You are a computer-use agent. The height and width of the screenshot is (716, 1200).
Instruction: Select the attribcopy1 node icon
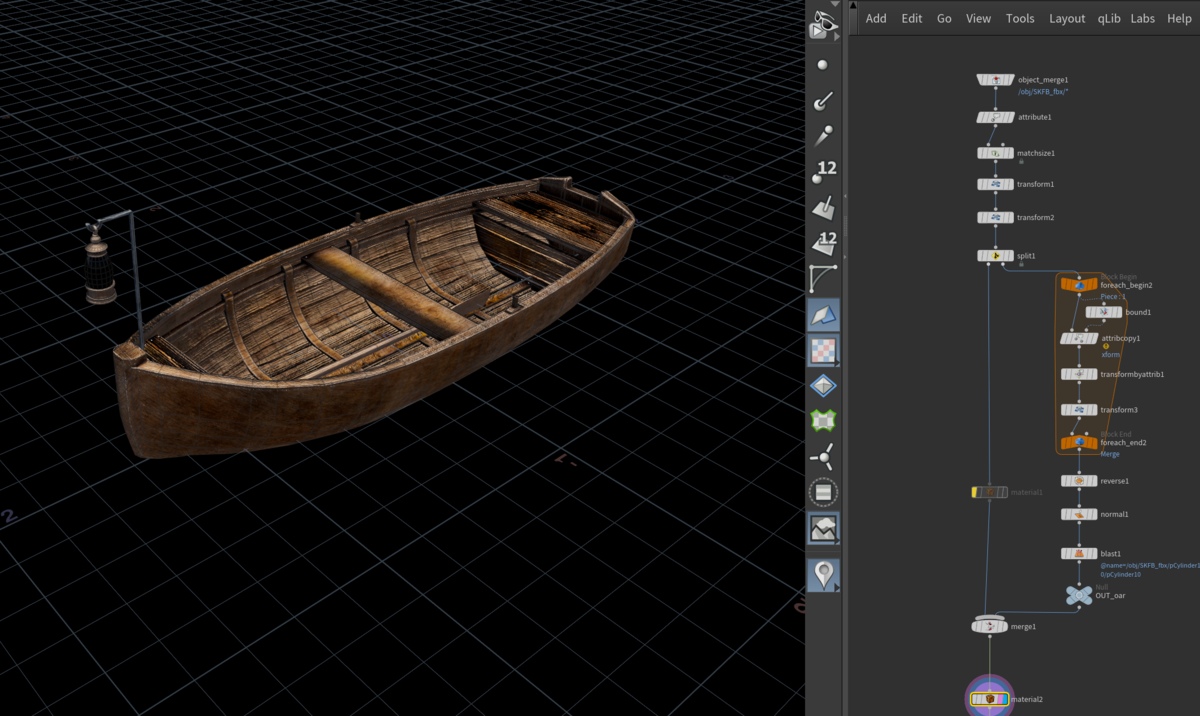click(1079, 338)
